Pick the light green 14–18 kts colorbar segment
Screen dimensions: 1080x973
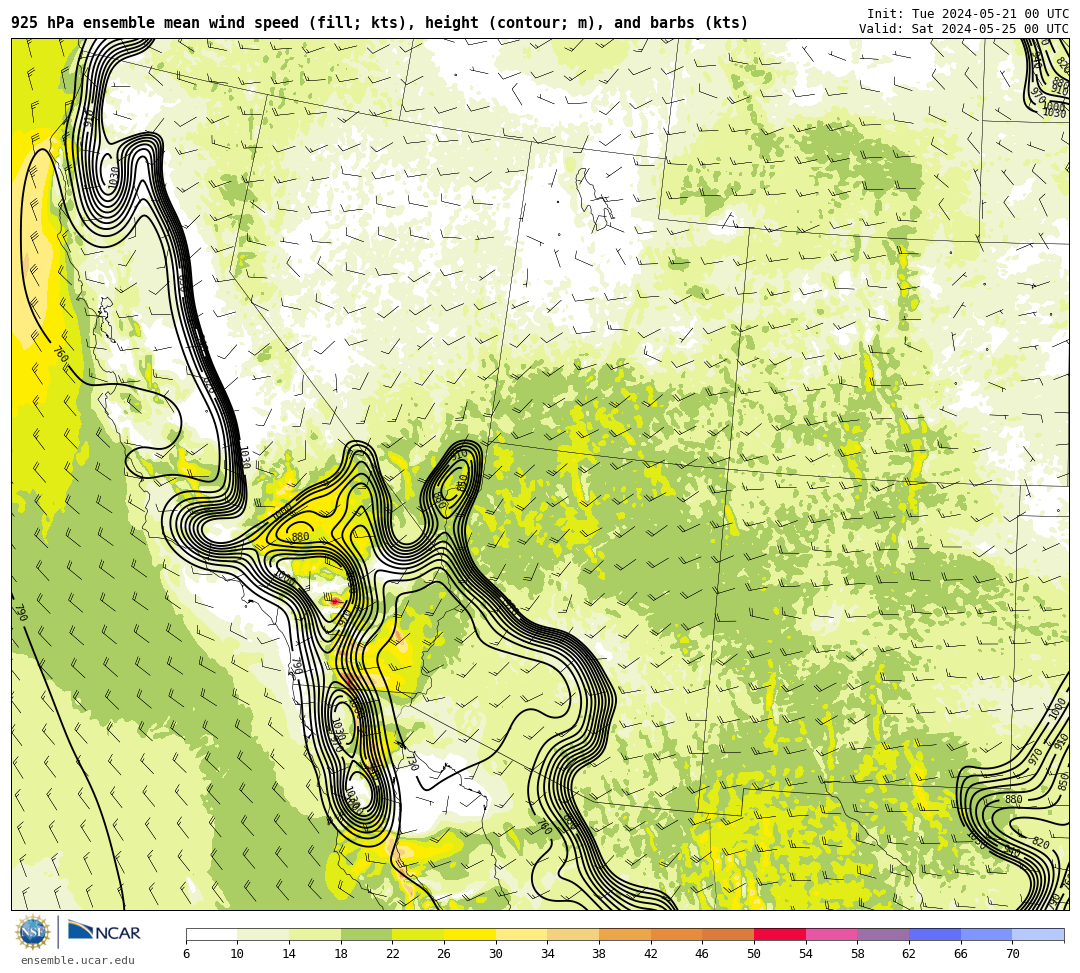pyautogui.click(x=315, y=934)
